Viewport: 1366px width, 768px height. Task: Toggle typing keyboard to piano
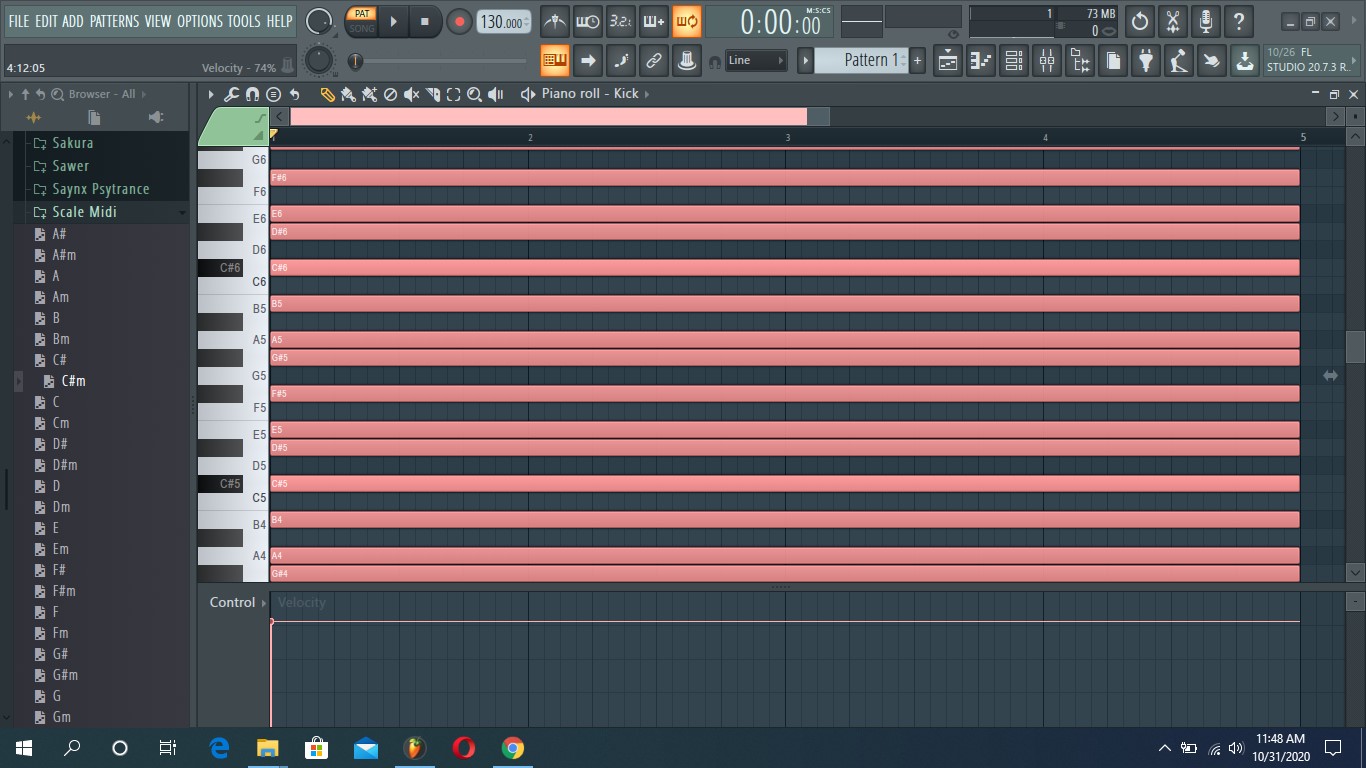coord(555,61)
